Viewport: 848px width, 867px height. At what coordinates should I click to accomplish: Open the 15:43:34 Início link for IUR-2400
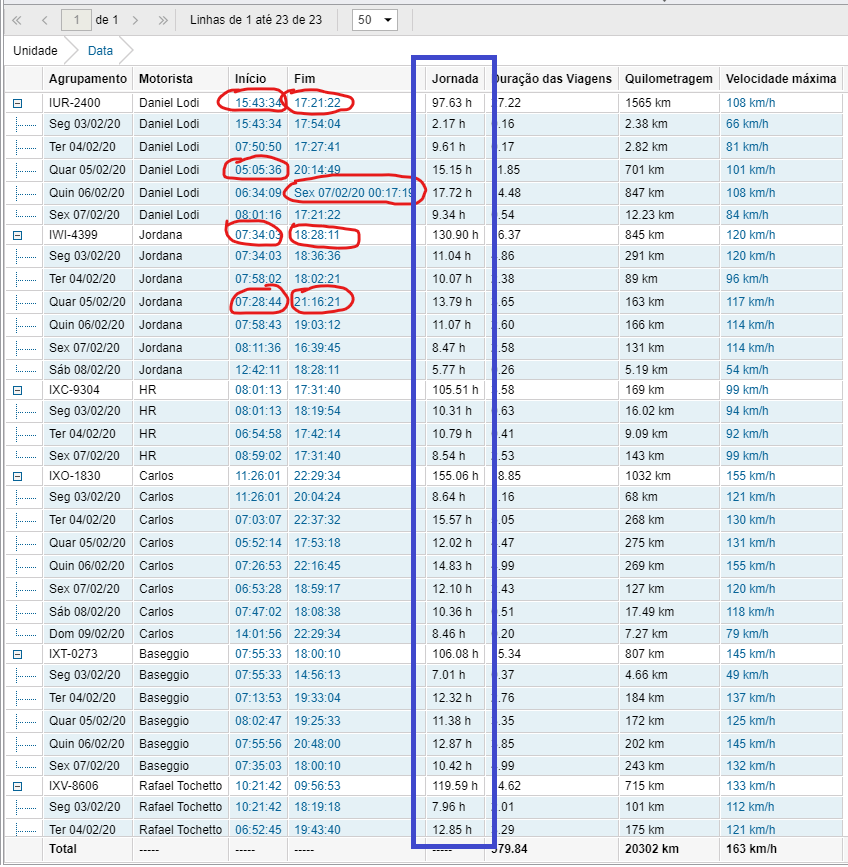[x=258, y=102]
